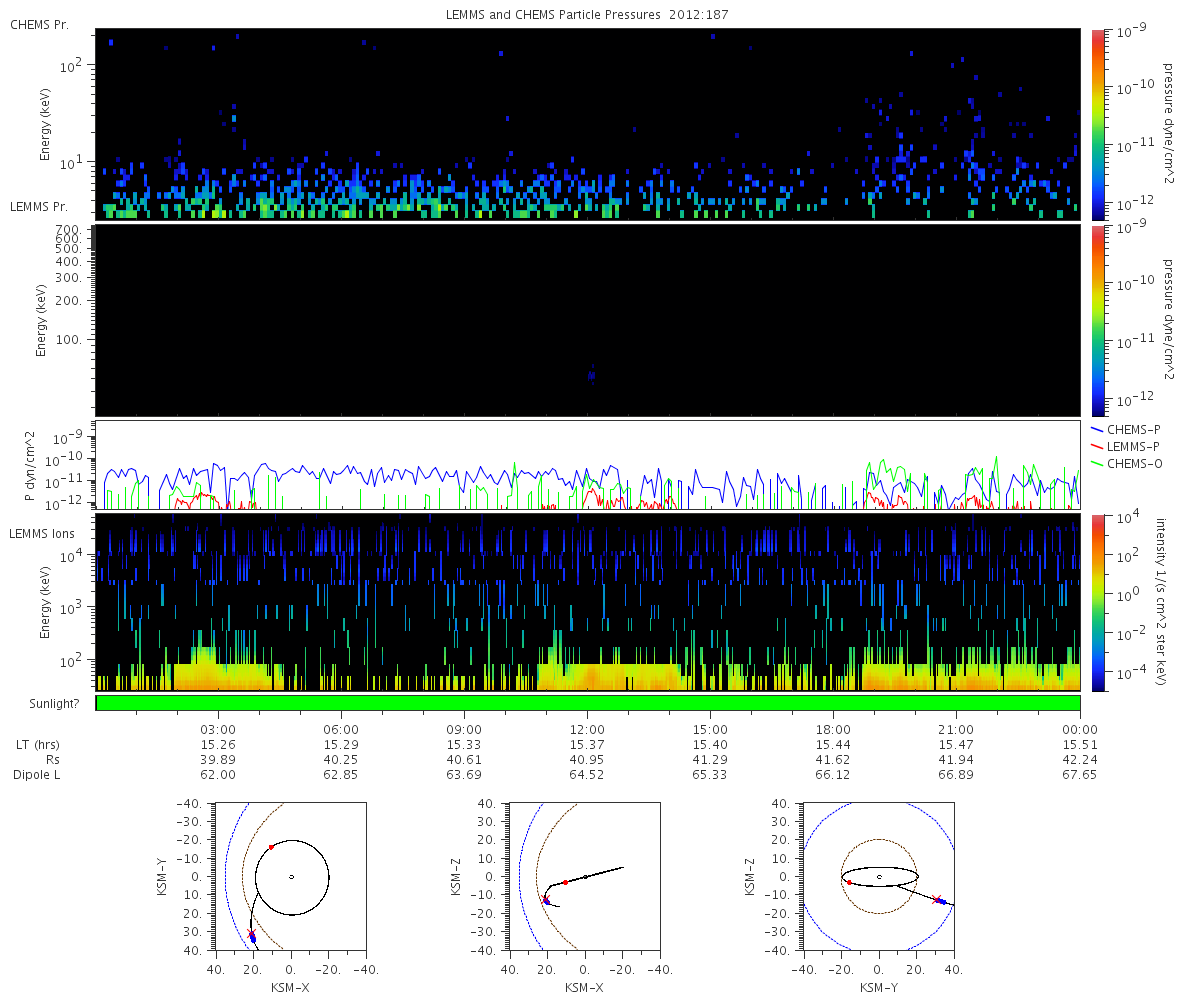The width and height of the screenshot is (1200, 1000).
Task: Open the KSM-X versus KSM-Y orbit plot
Action: [x=291, y=877]
